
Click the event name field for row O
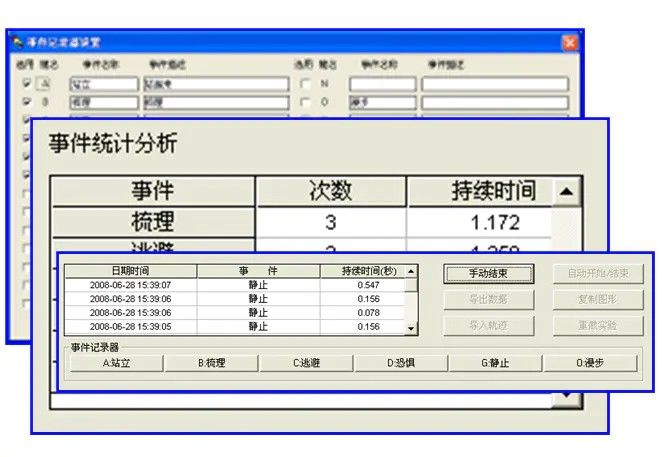[x=381, y=102]
